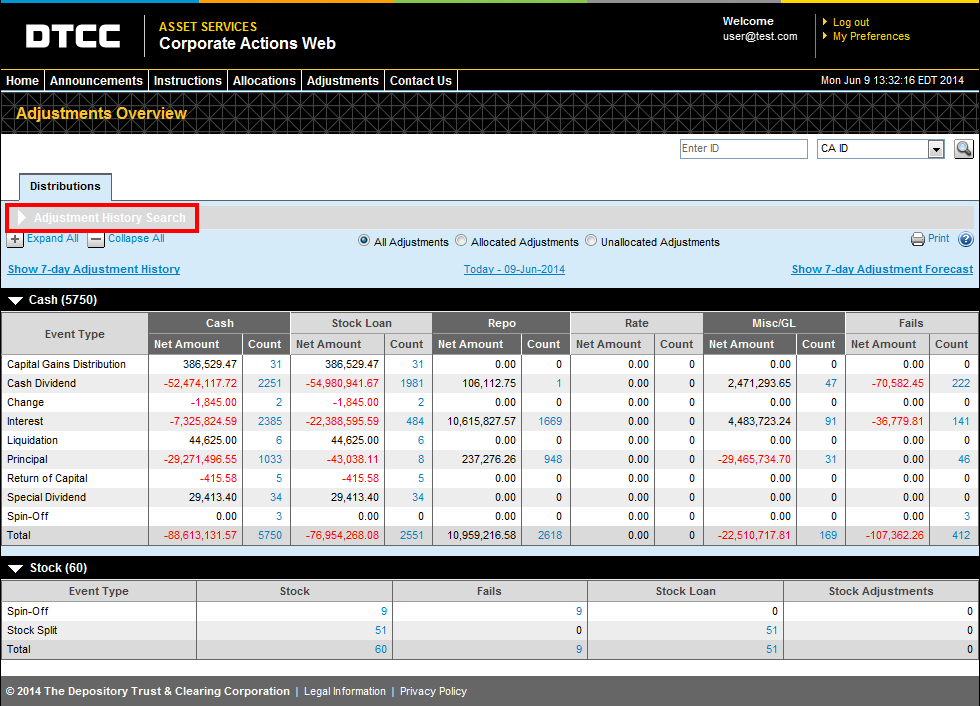Click the Expand All link

(x=52, y=238)
